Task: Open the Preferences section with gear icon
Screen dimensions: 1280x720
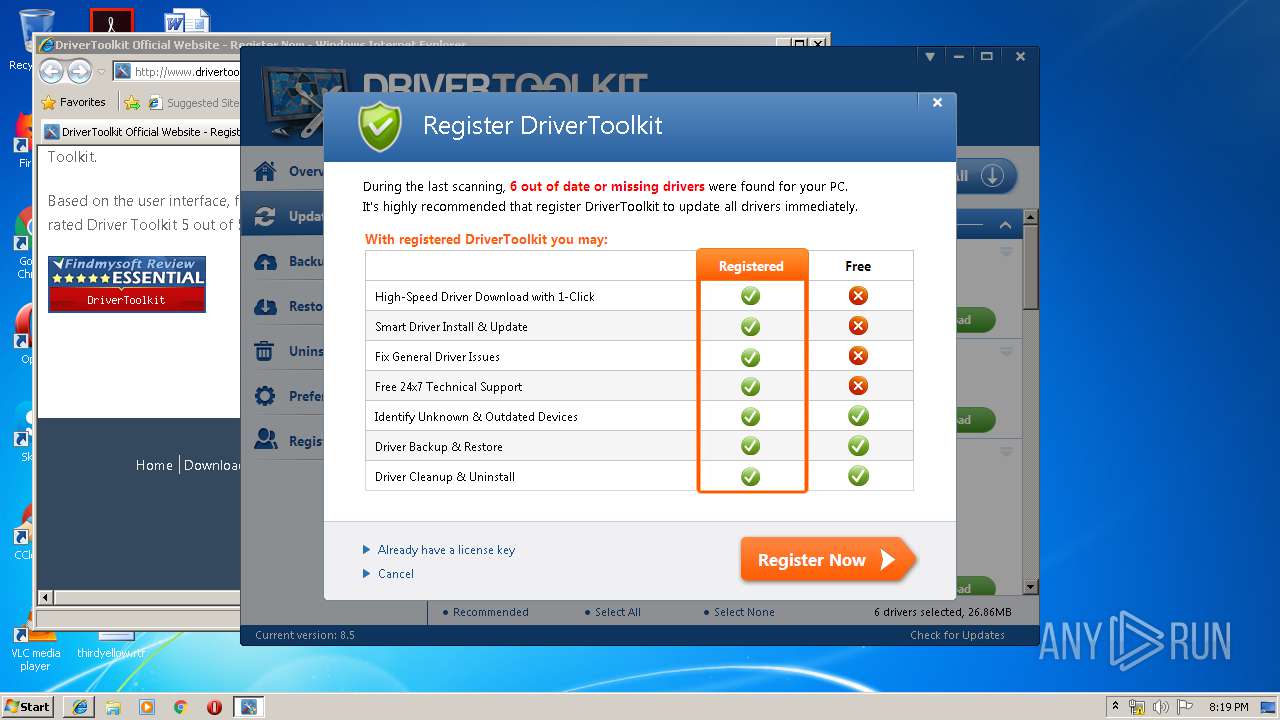Action: tap(283, 396)
